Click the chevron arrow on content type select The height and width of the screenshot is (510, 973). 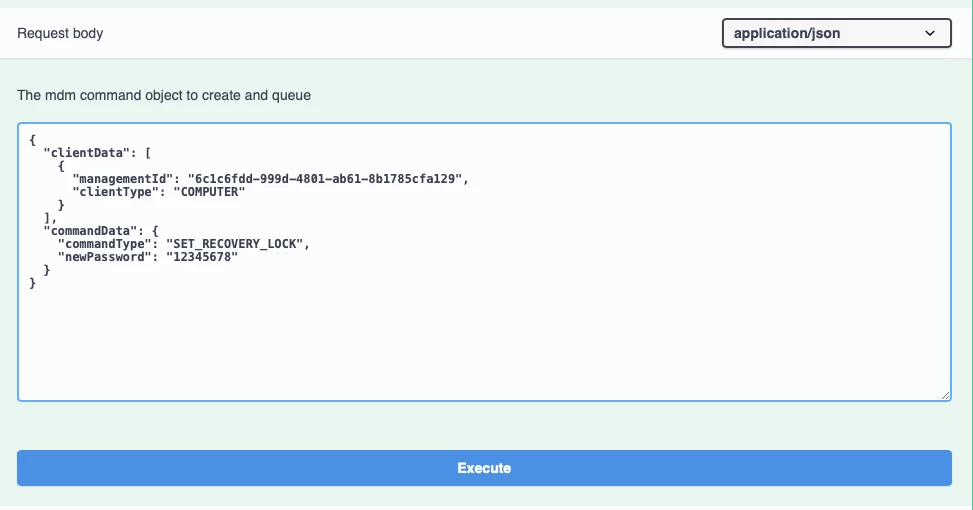click(x=930, y=34)
